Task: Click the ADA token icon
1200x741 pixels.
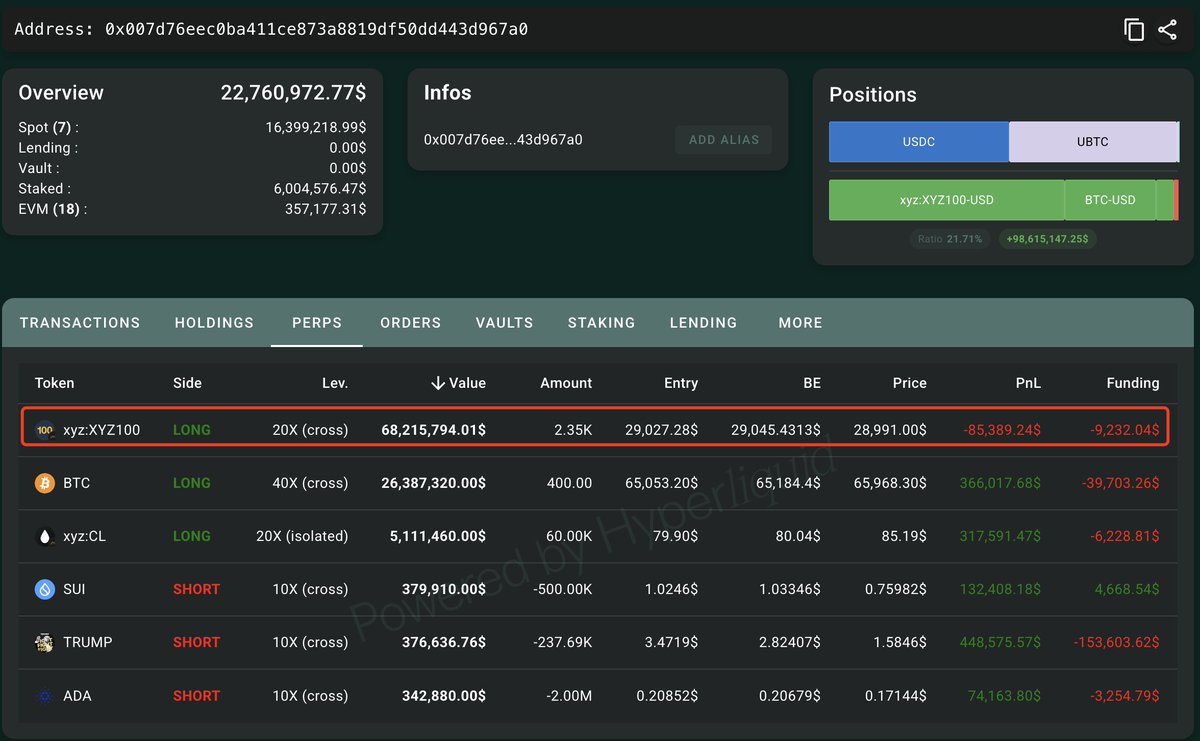Action: pos(45,695)
